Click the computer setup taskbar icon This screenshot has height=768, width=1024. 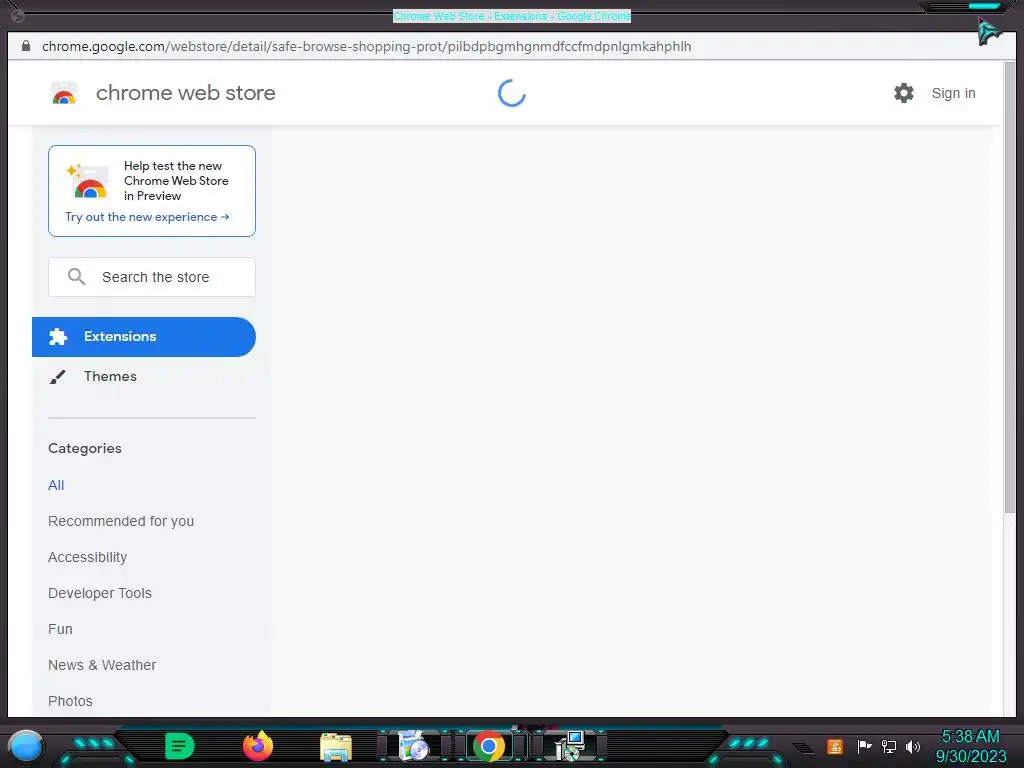569,746
